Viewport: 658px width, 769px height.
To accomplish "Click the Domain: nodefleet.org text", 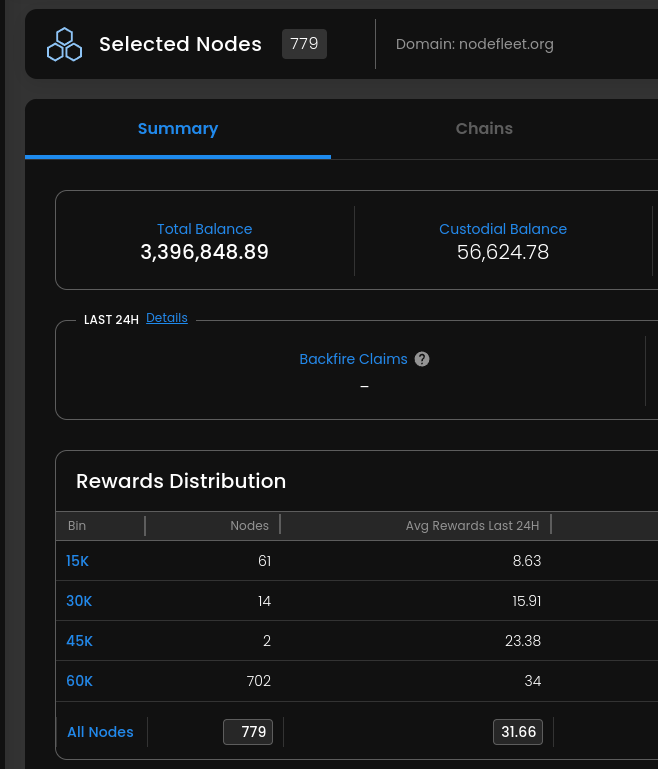I will pos(475,44).
